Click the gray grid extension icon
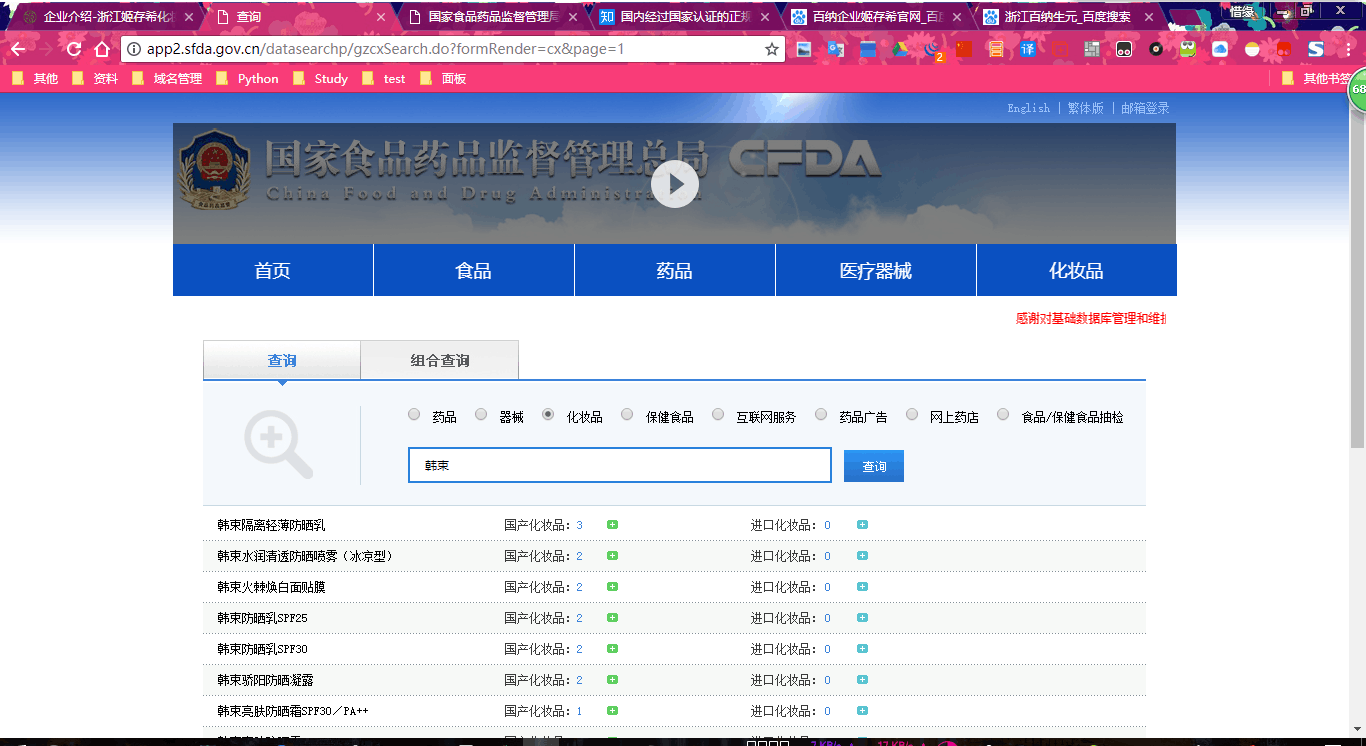 coord(1092,49)
